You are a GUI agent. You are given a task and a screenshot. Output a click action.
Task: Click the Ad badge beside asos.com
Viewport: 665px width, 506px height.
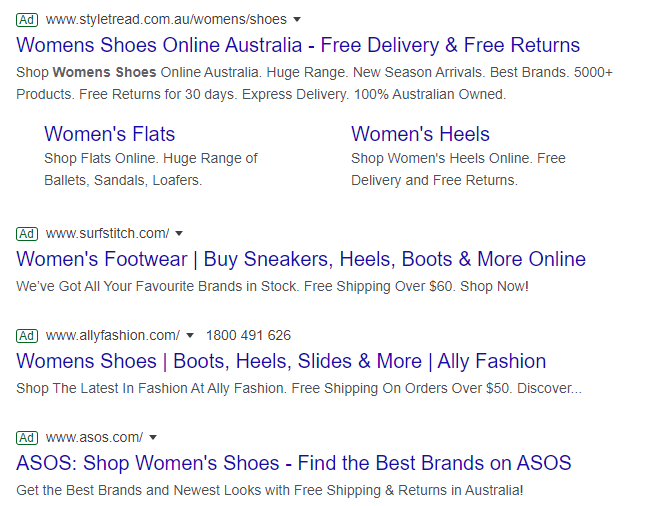tap(27, 437)
